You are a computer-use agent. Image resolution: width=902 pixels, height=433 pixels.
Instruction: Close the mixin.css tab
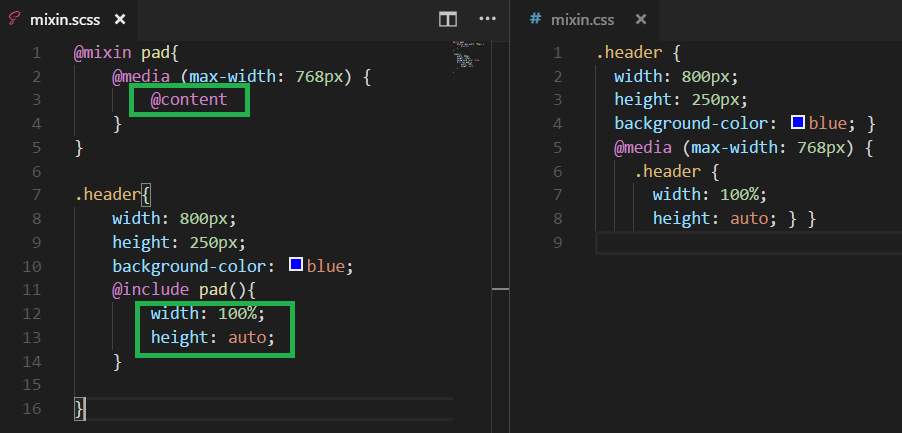tap(641, 20)
